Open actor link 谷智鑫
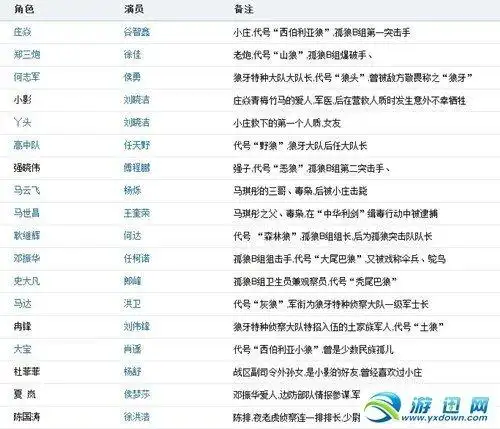The width and height of the screenshot is (500, 429). (137, 32)
